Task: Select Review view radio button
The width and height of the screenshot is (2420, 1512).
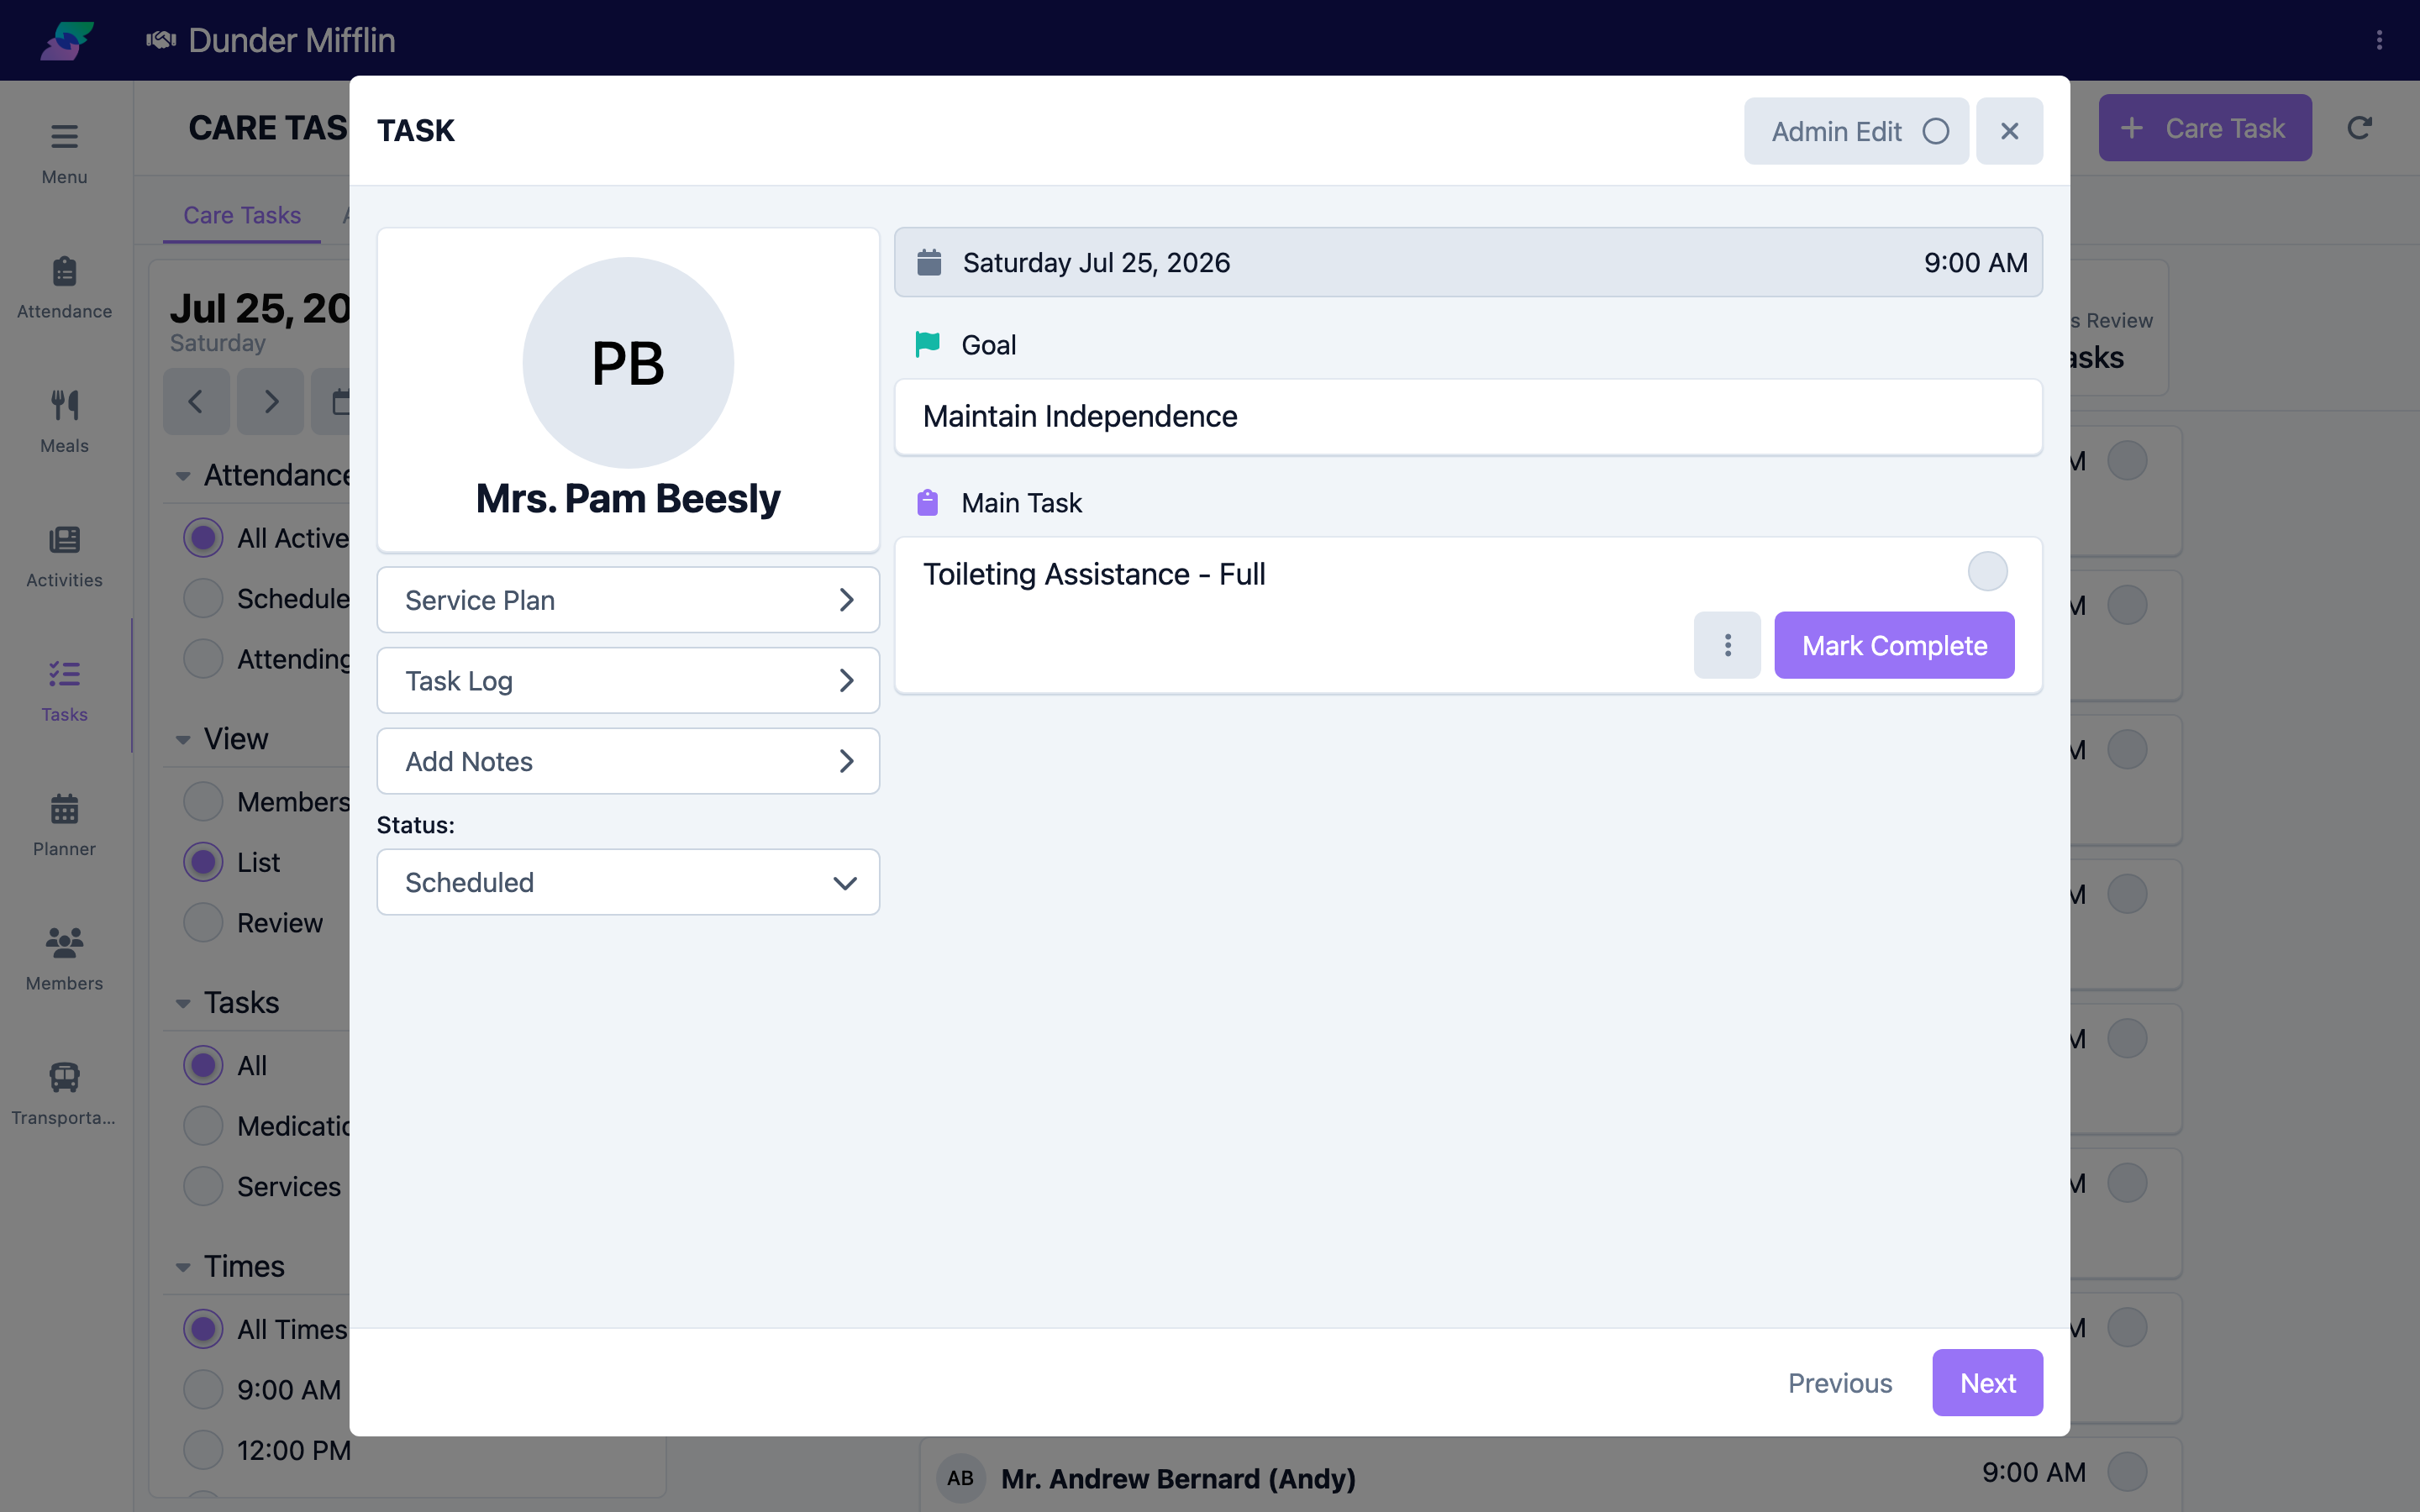Action: (x=203, y=923)
